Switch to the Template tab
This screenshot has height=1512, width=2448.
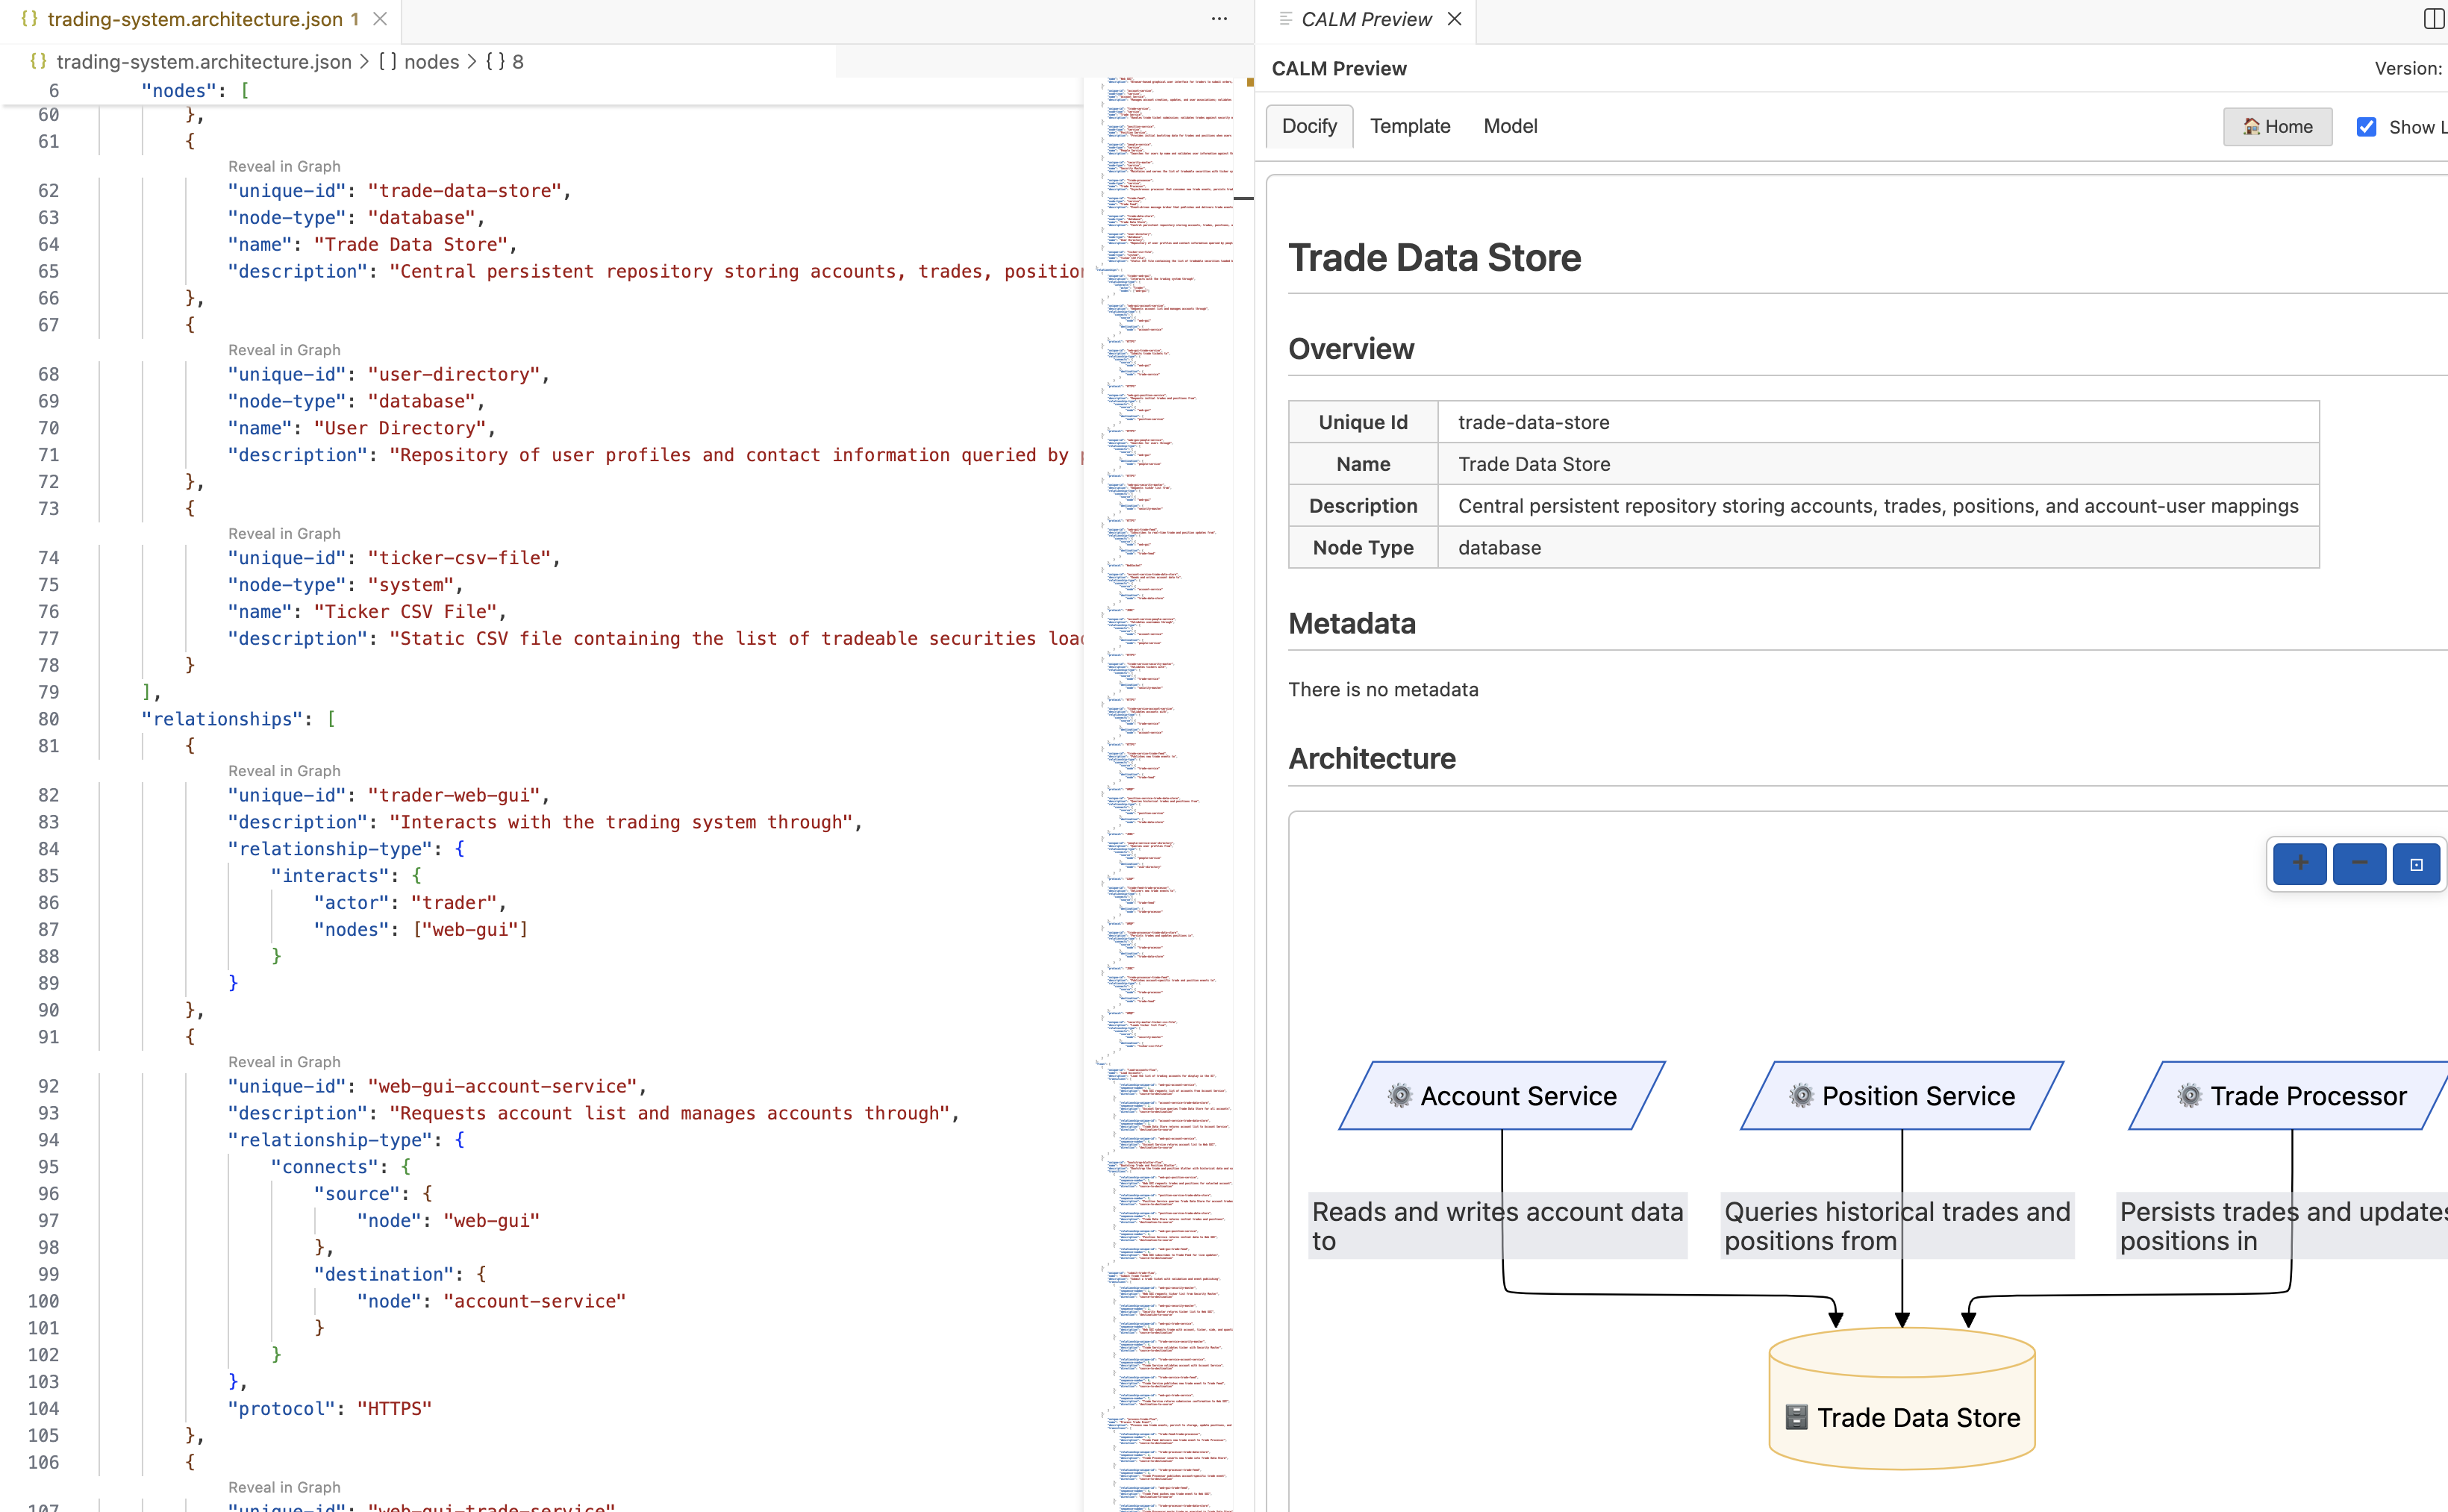pos(1410,126)
